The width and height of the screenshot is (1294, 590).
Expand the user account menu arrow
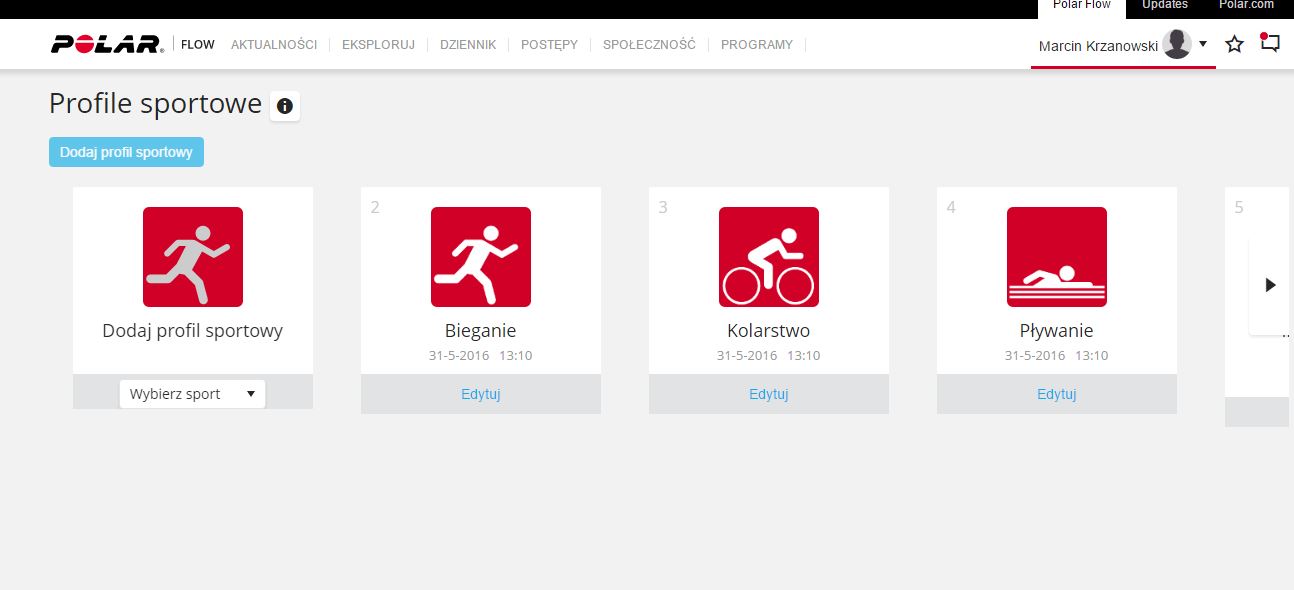tap(1203, 44)
